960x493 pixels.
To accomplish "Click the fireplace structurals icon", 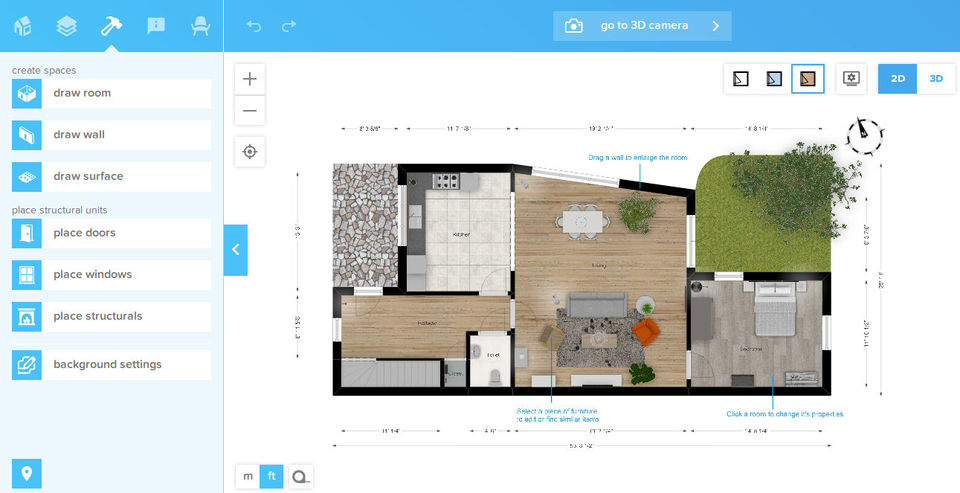I will click(x=26, y=317).
